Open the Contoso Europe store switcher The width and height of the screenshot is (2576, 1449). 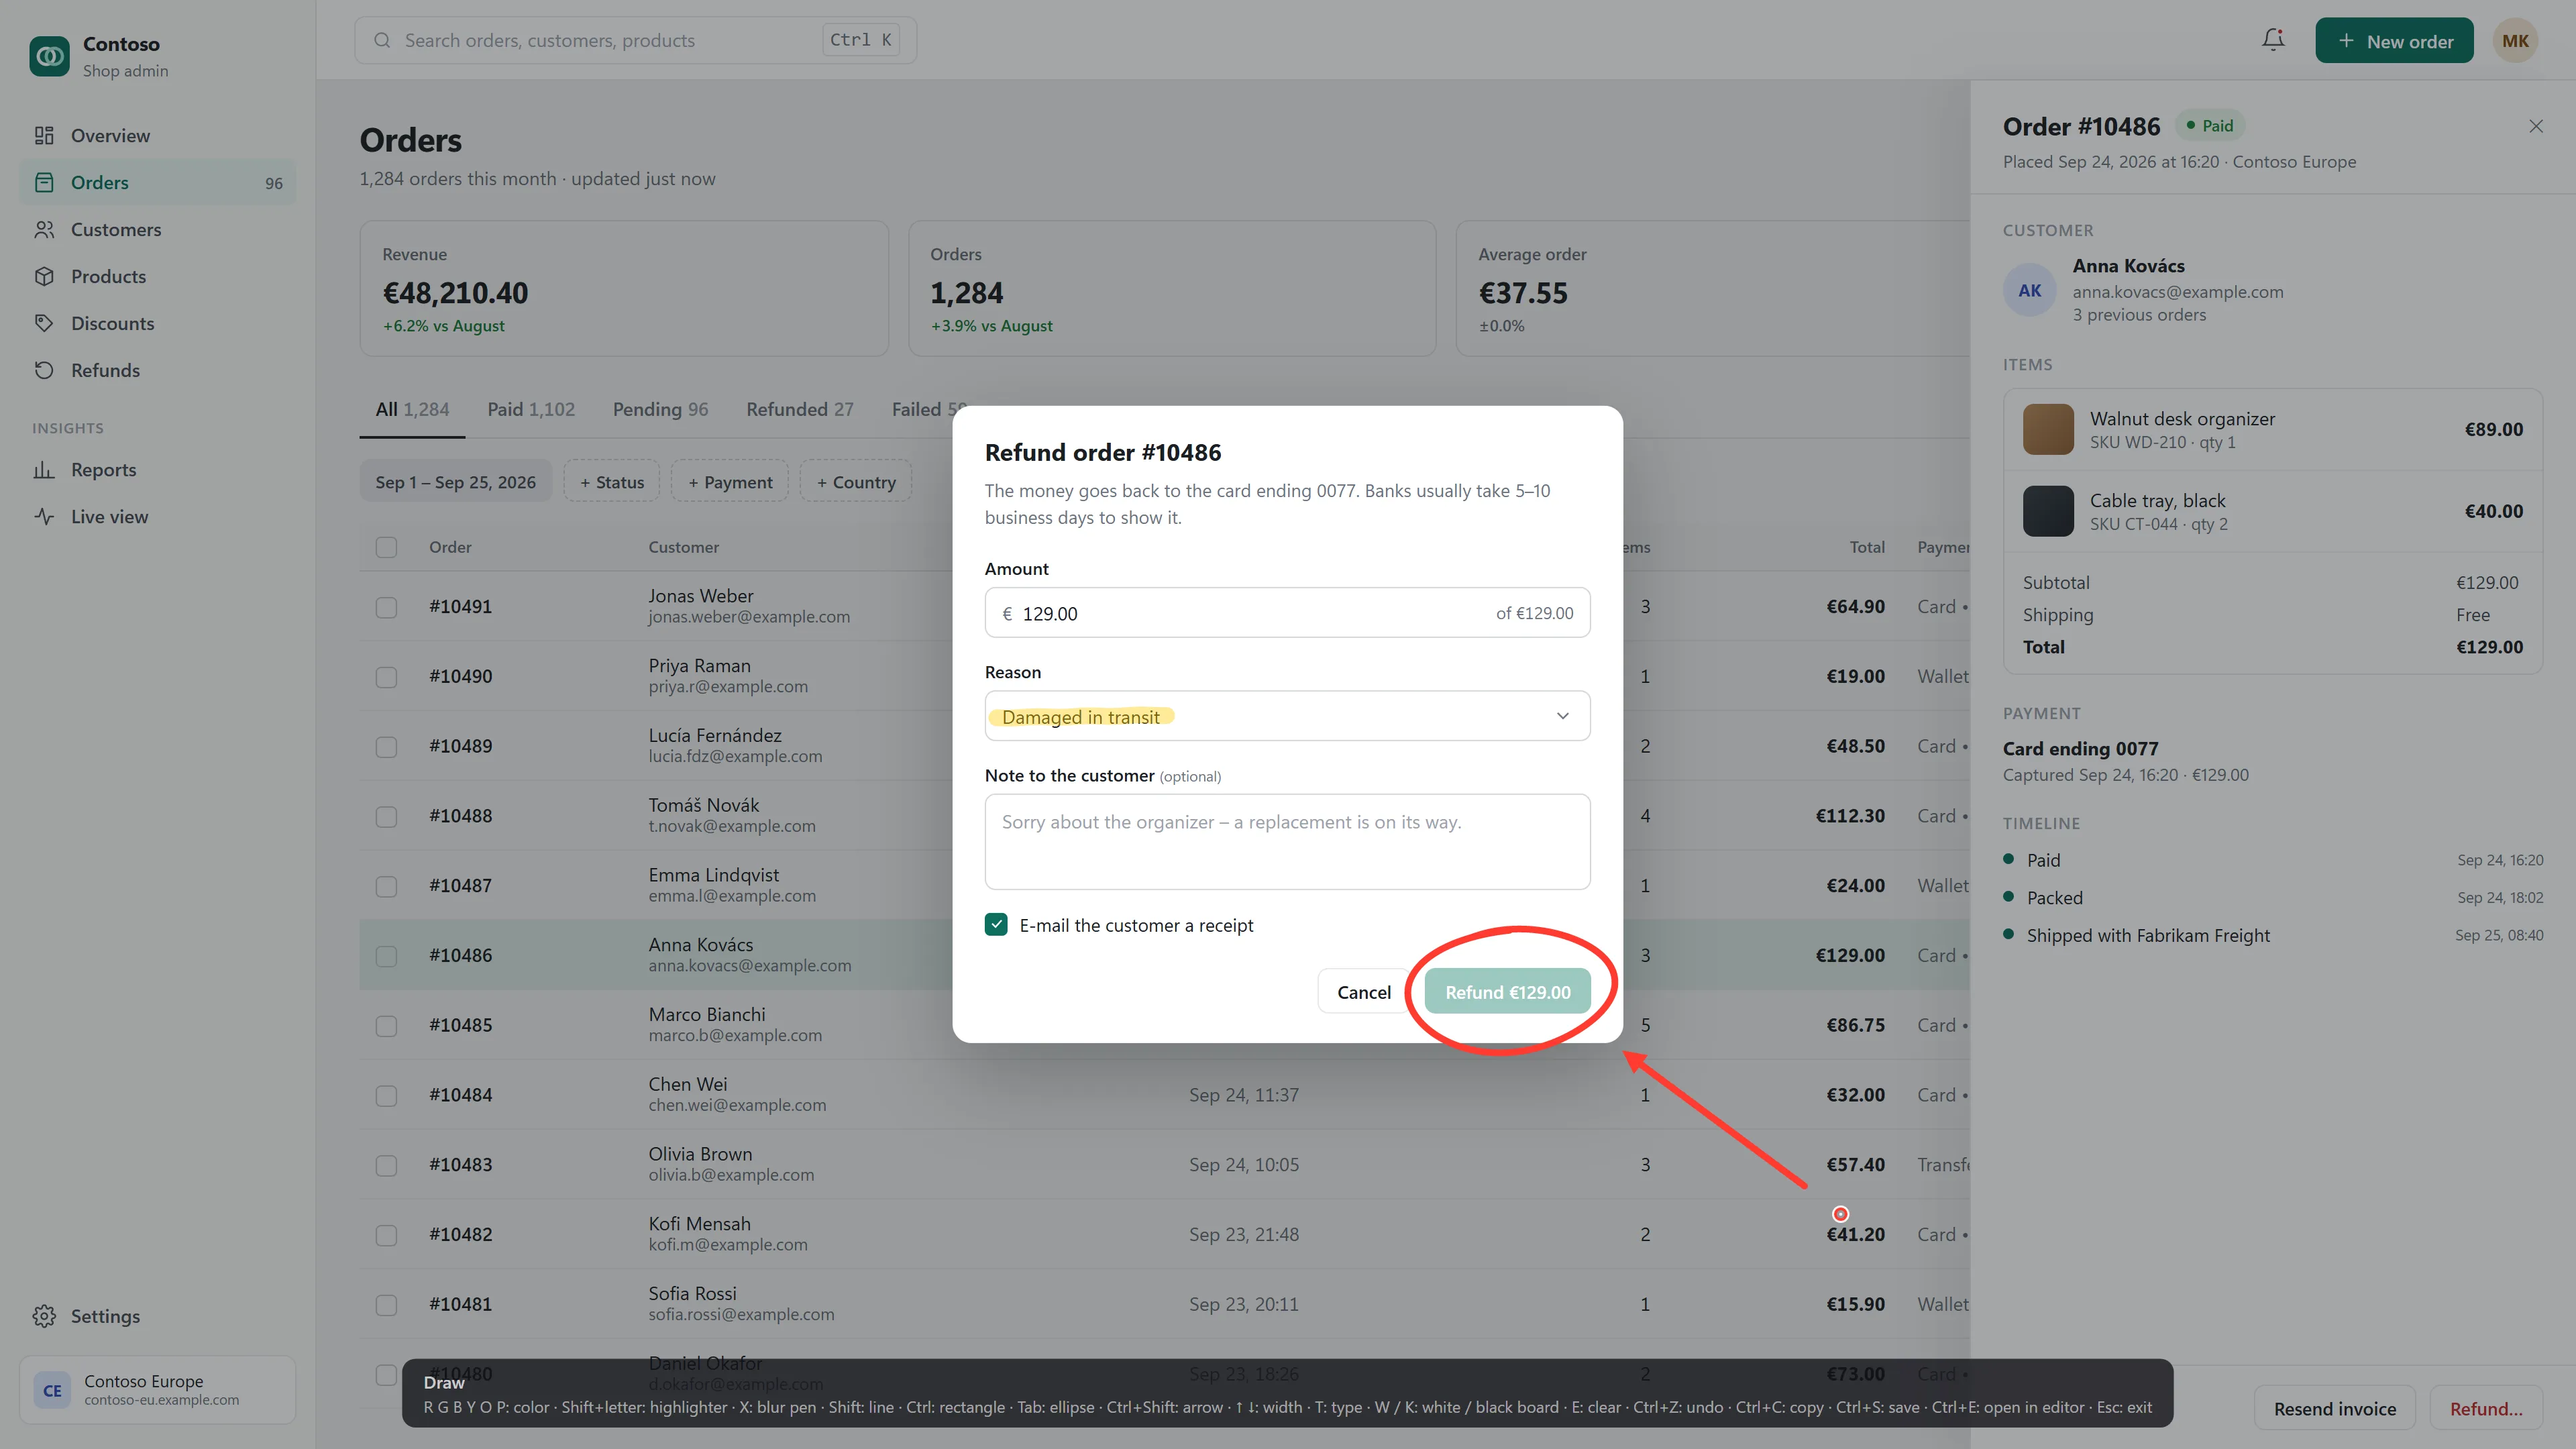[x=158, y=1390]
